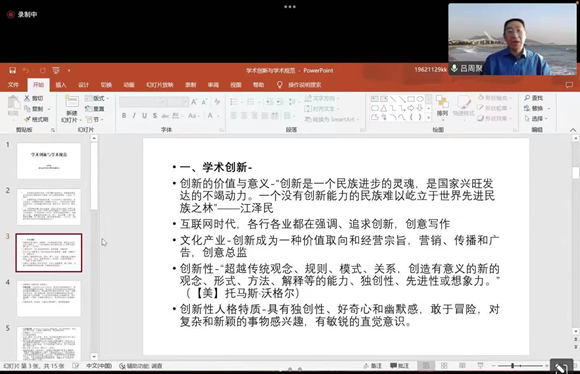Toggle the Notes (备注) pane in status bar

click(x=373, y=366)
